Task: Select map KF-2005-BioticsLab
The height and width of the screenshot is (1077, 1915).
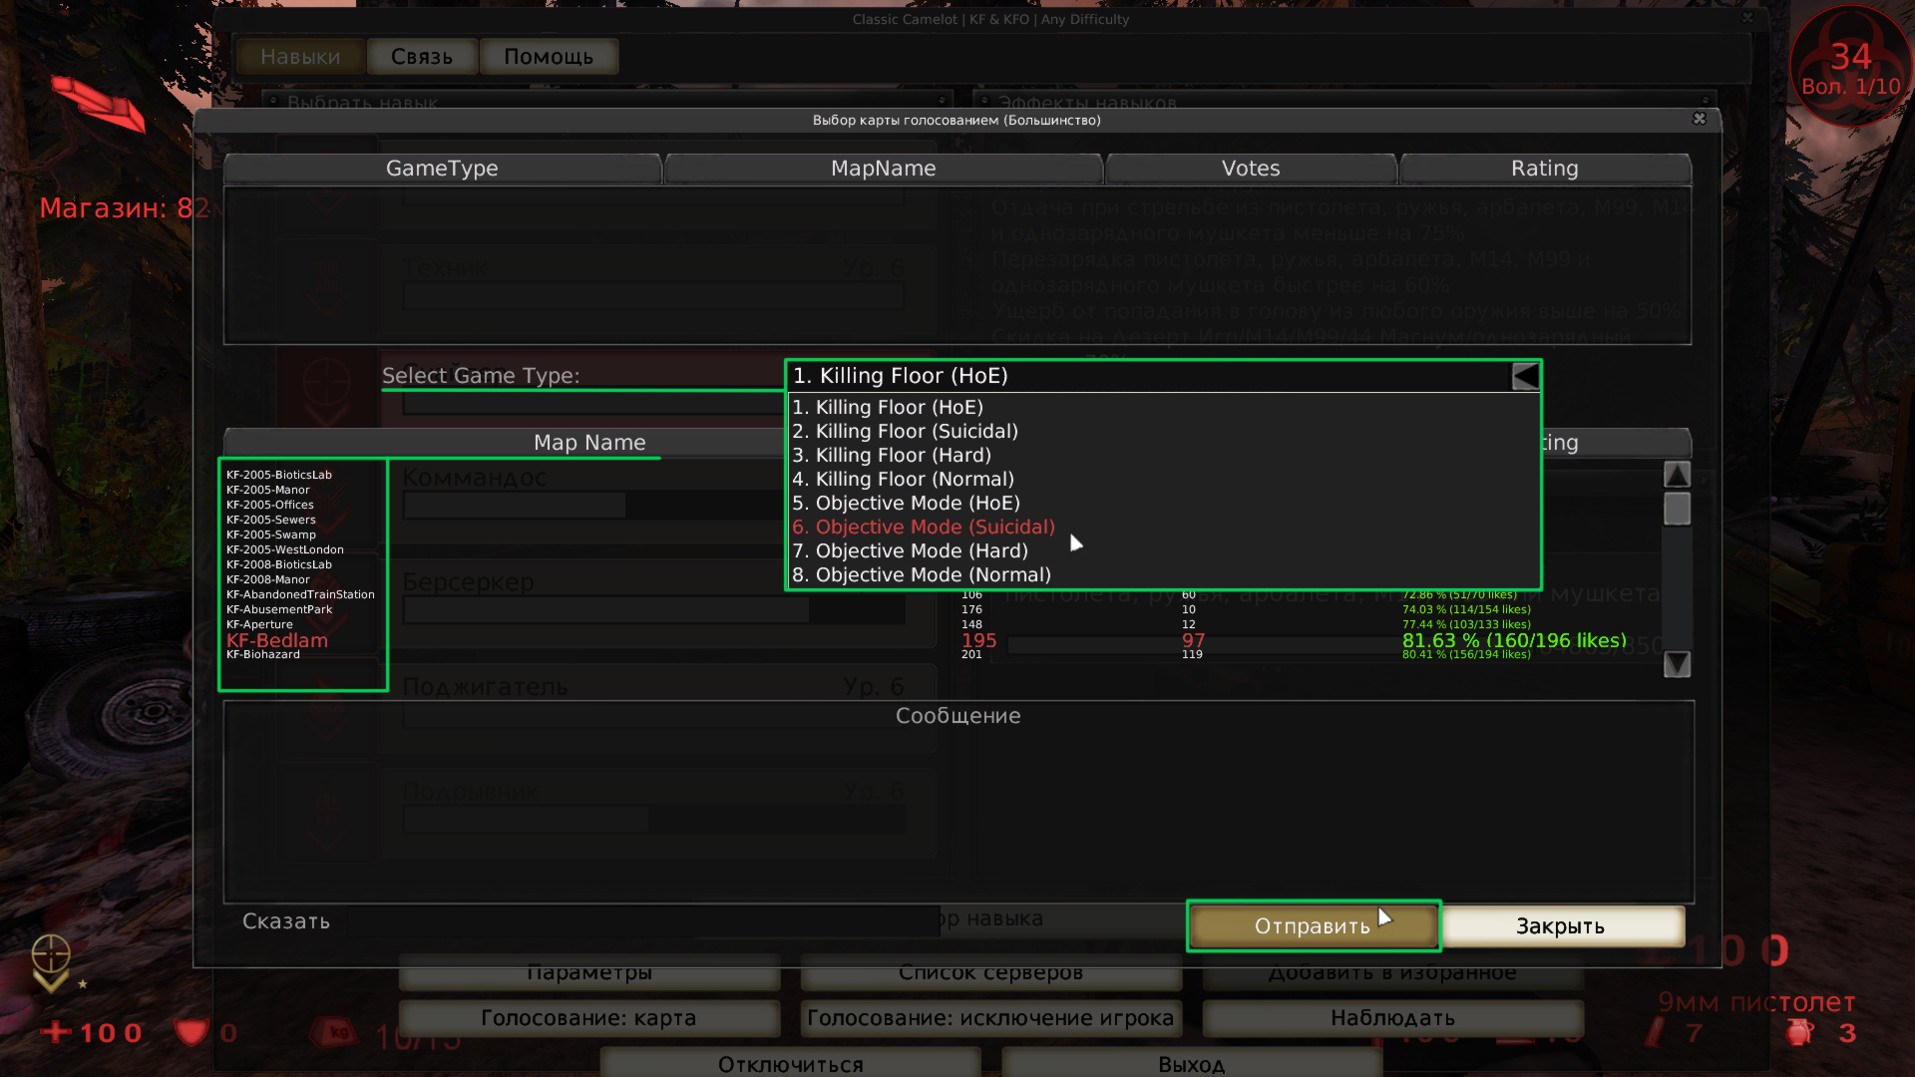Action: point(279,475)
